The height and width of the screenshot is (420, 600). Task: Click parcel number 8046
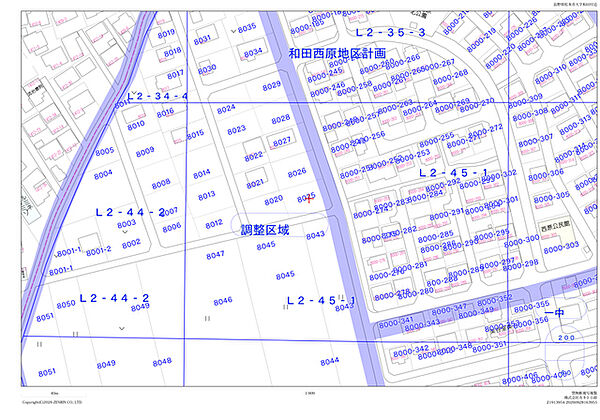pyautogui.click(x=223, y=301)
